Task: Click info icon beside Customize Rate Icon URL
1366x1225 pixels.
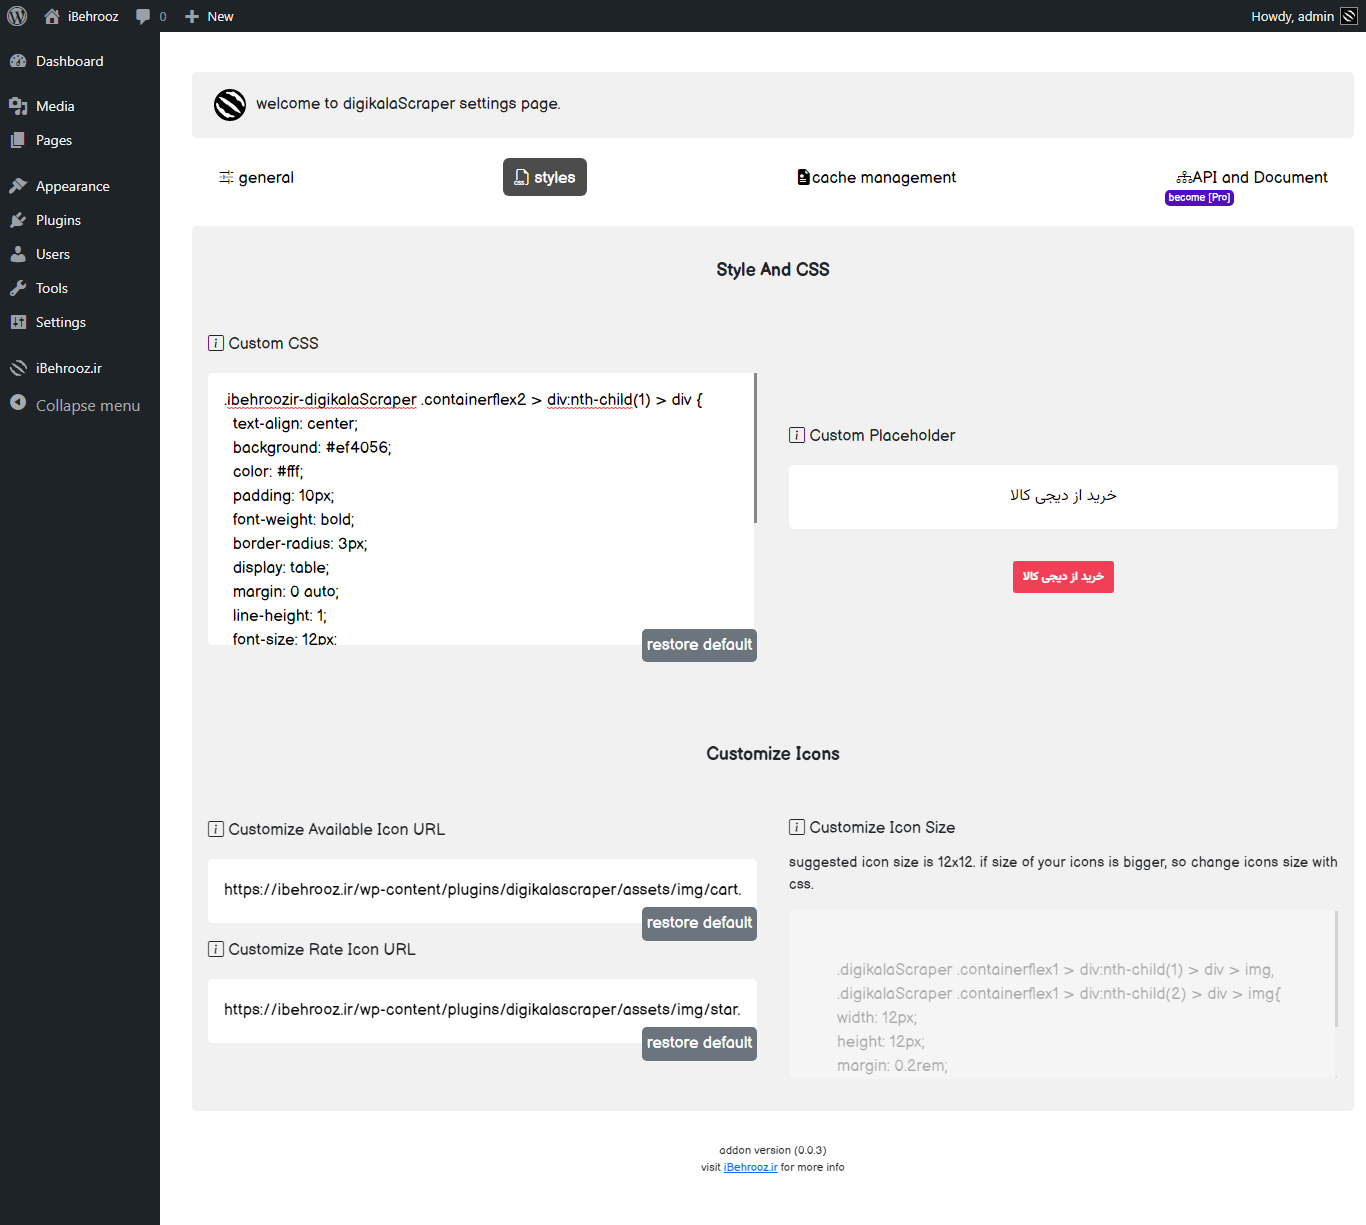Action: pyautogui.click(x=216, y=949)
